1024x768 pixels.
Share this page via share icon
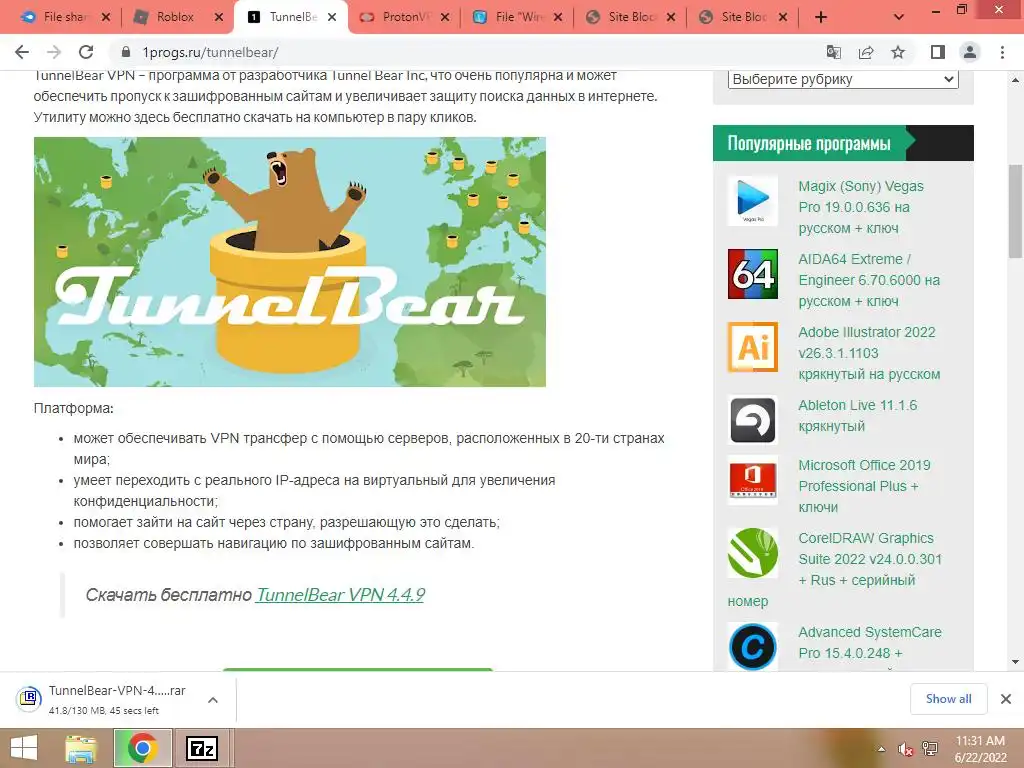point(866,52)
